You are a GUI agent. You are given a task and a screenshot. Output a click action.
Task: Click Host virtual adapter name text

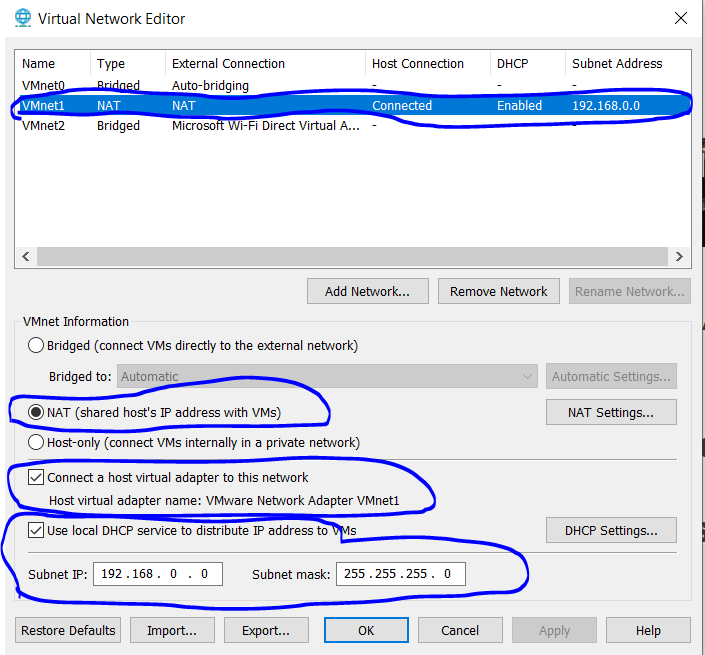click(224, 500)
